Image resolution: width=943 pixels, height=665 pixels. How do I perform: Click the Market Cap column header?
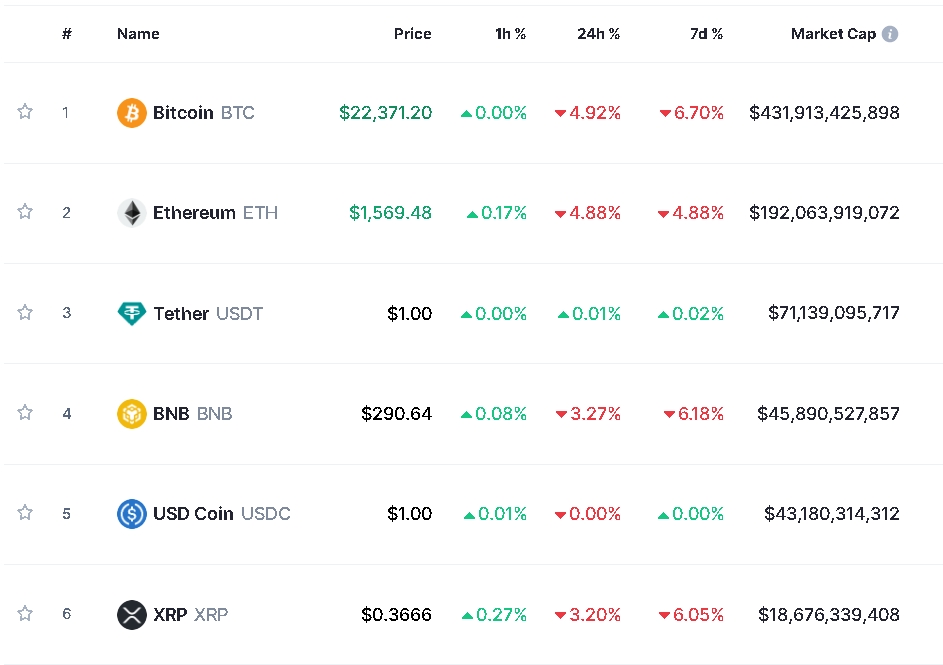[833, 34]
